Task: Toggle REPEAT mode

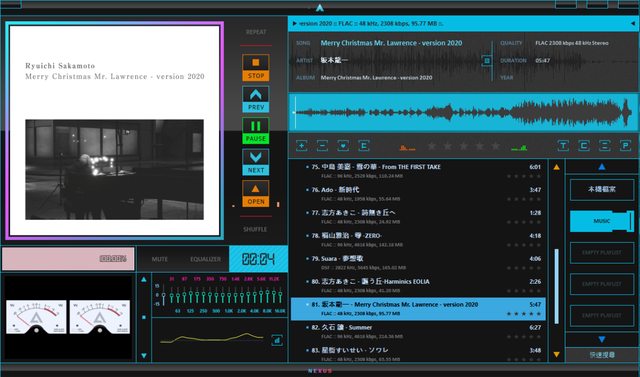Action: [x=256, y=32]
